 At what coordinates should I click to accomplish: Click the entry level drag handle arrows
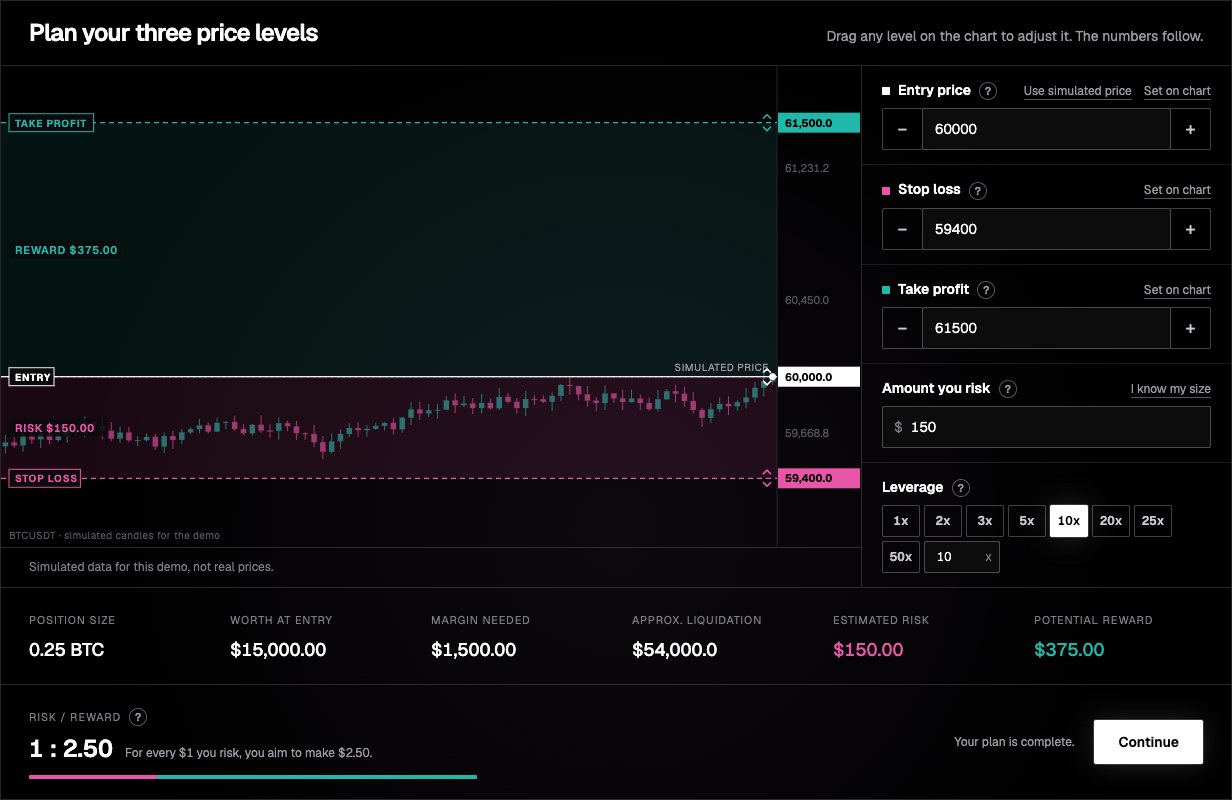(x=767, y=377)
